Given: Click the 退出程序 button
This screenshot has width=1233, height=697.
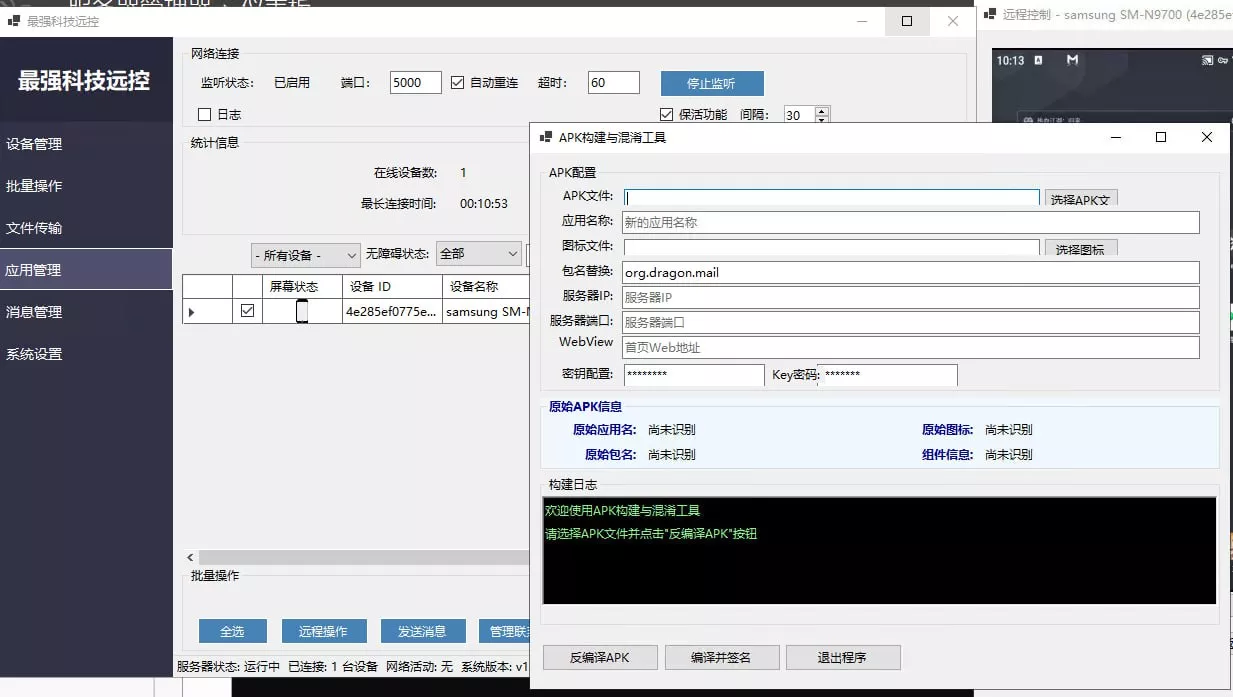Looking at the screenshot, I should [x=843, y=657].
